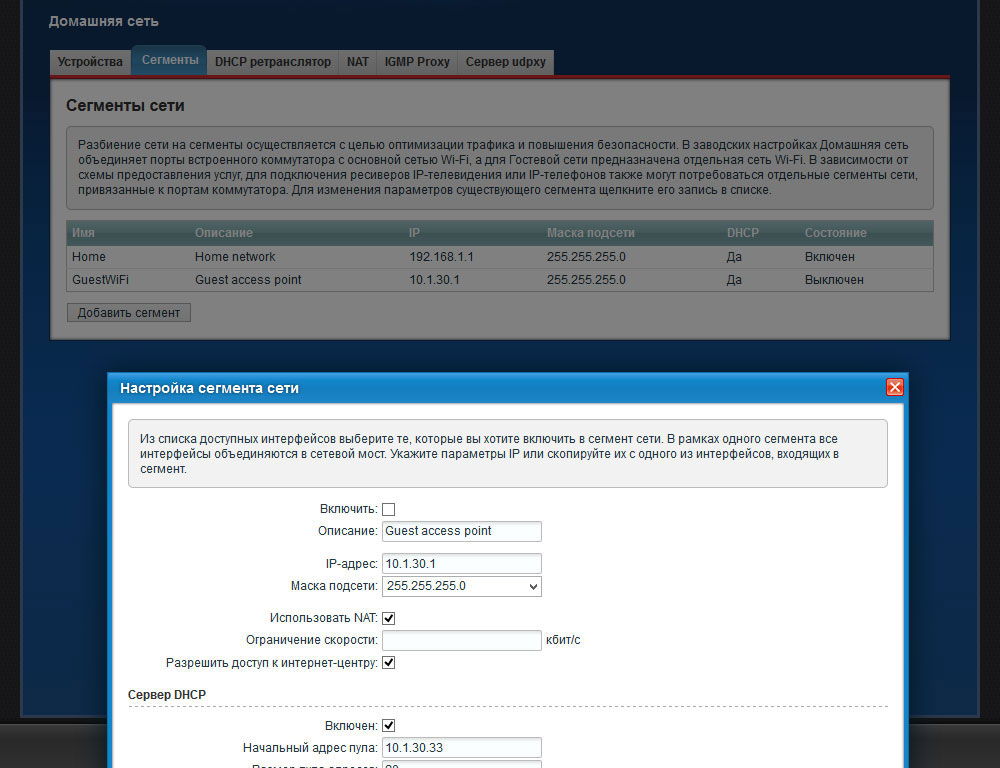Image resolution: width=1000 pixels, height=768 pixels.
Task: Open the DHCP ретранслятор tab
Action: pyautogui.click(x=273, y=62)
